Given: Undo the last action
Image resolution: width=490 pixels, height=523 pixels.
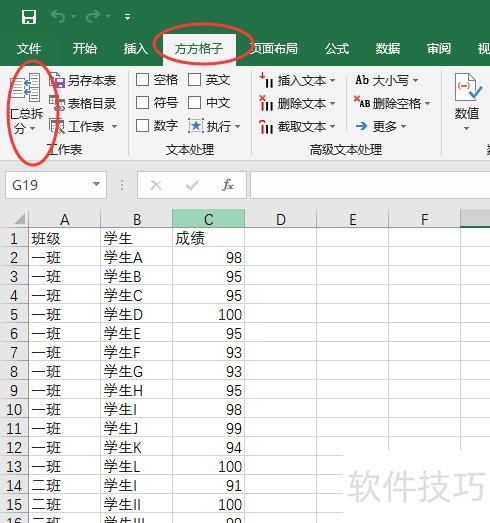Looking at the screenshot, I should (58, 16).
